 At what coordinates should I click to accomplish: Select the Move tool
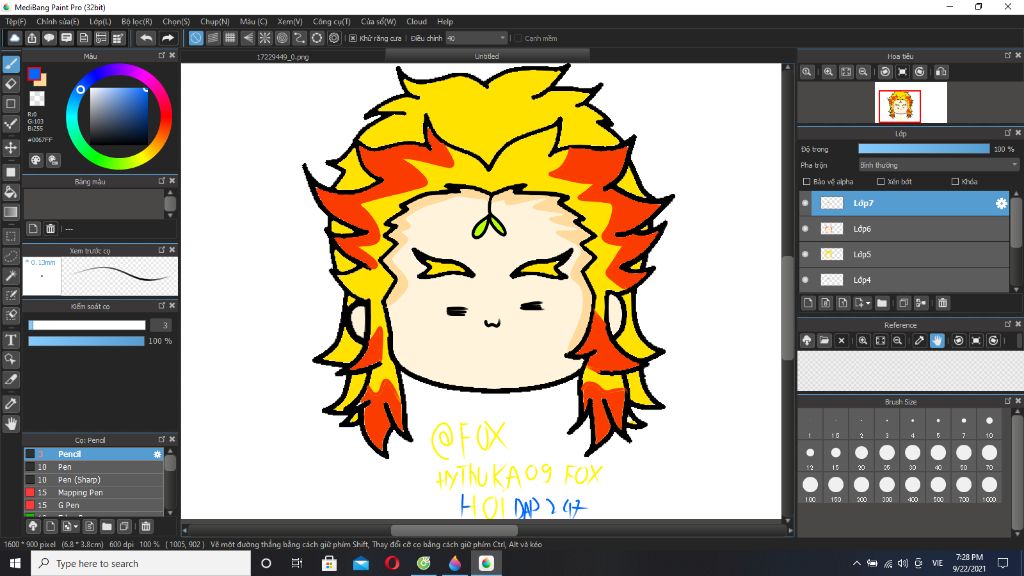(x=10, y=147)
